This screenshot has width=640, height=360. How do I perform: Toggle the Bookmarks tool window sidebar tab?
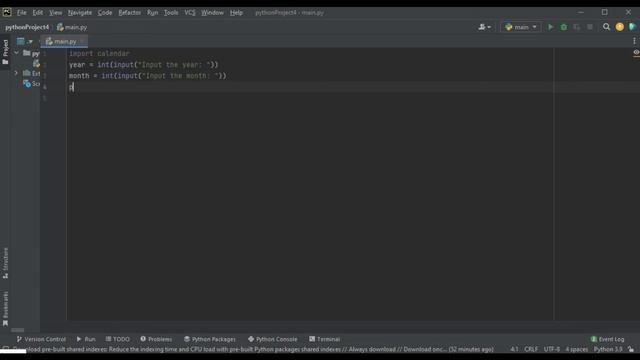pyautogui.click(x=5, y=309)
